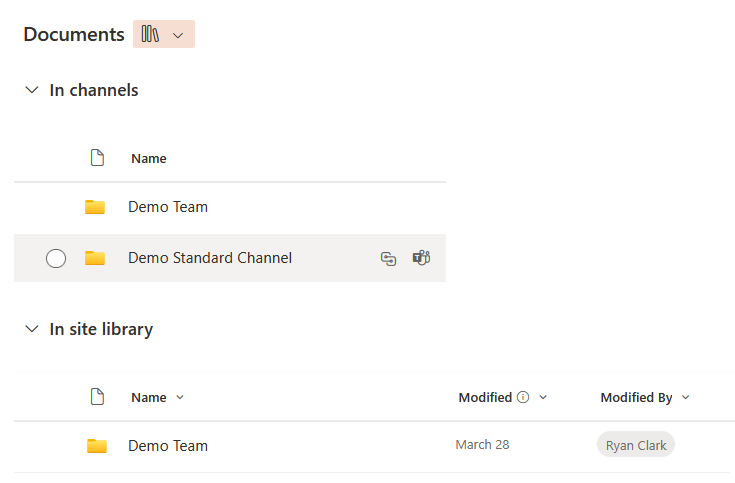Open the Demo Team folder in site library
The image size is (735, 483).
point(168,445)
